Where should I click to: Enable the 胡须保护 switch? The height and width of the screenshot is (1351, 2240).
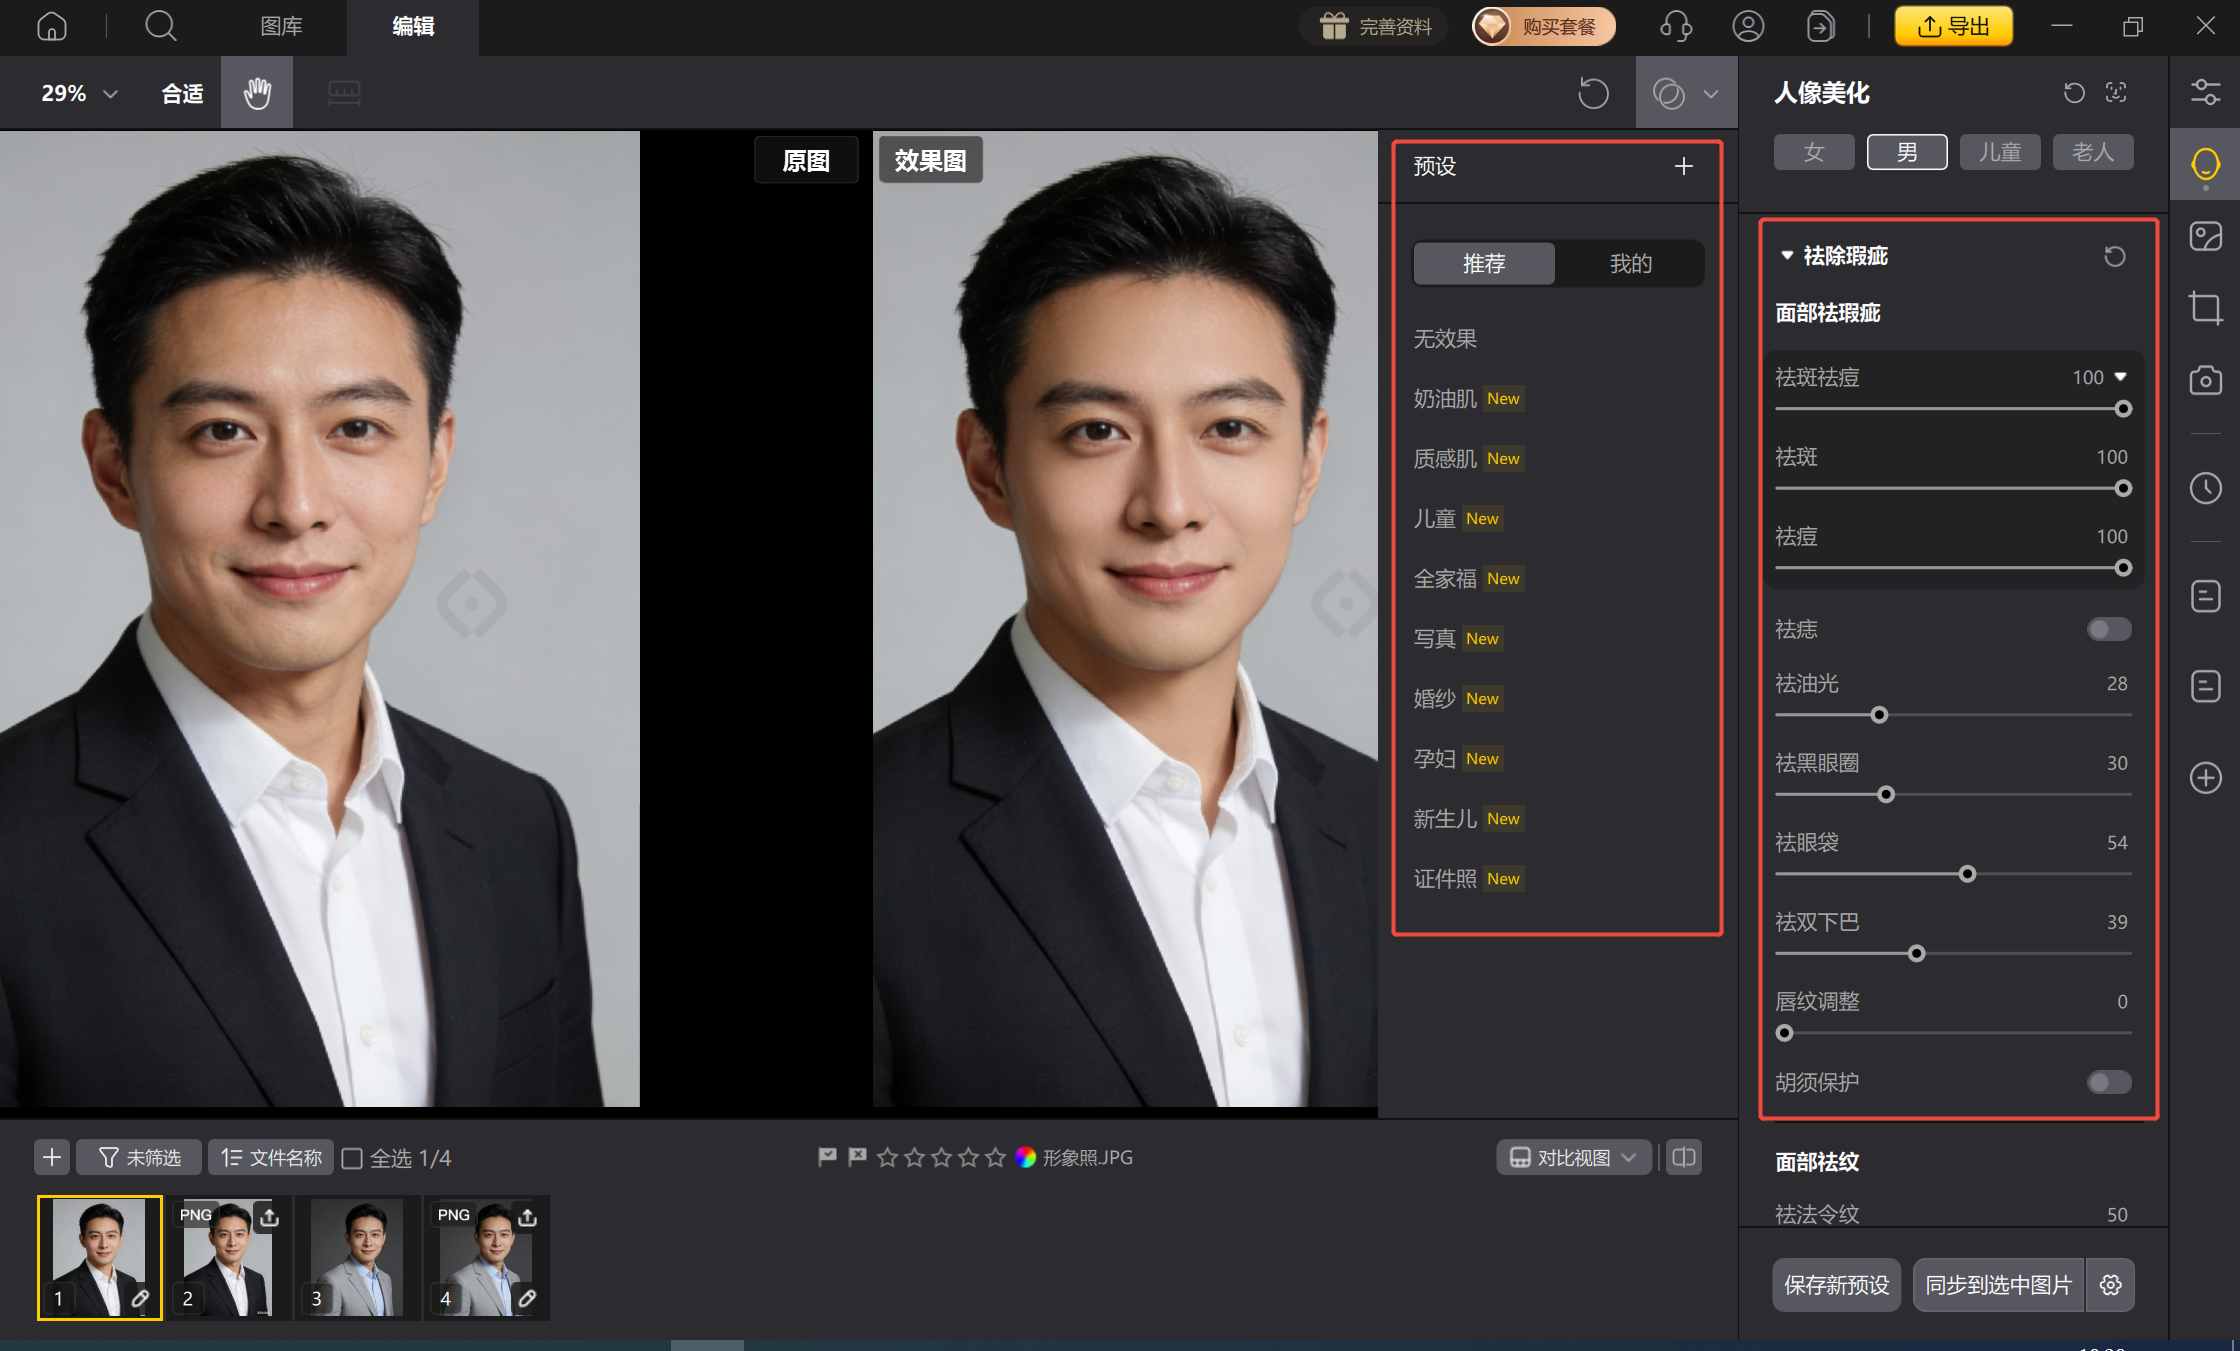tap(2109, 1082)
